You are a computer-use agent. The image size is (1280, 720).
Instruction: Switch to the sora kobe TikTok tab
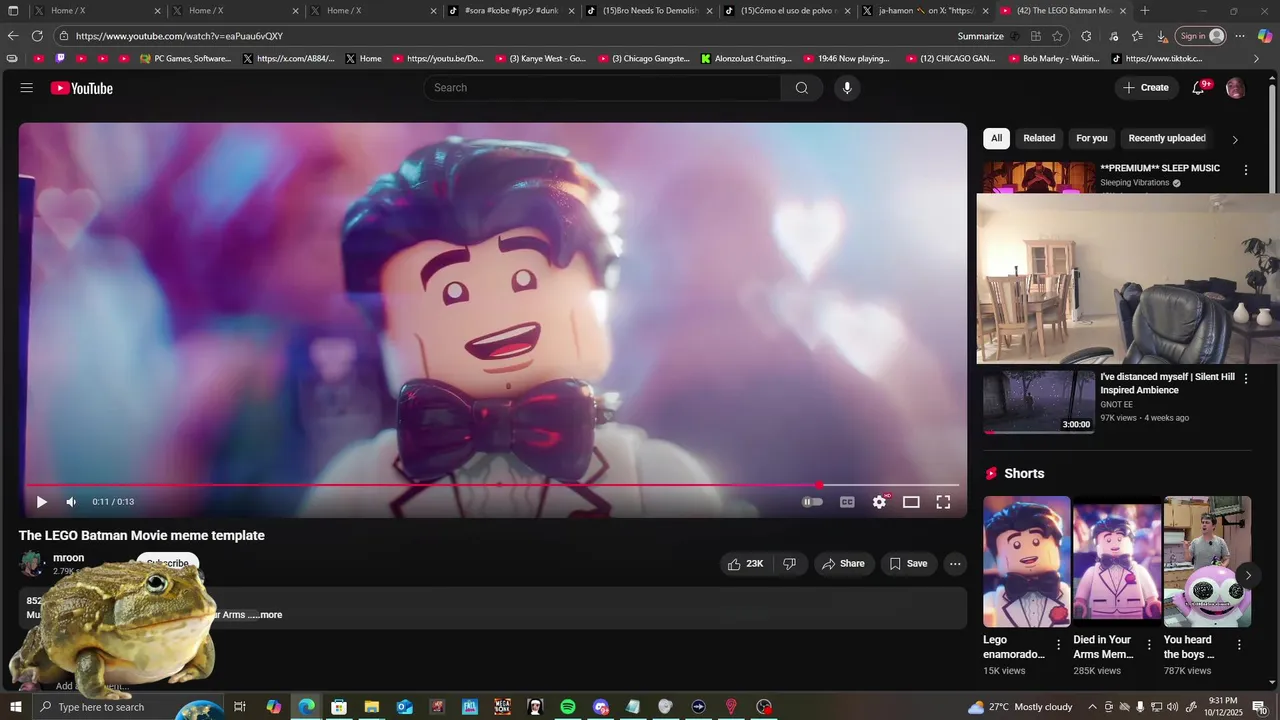(511, 11)
